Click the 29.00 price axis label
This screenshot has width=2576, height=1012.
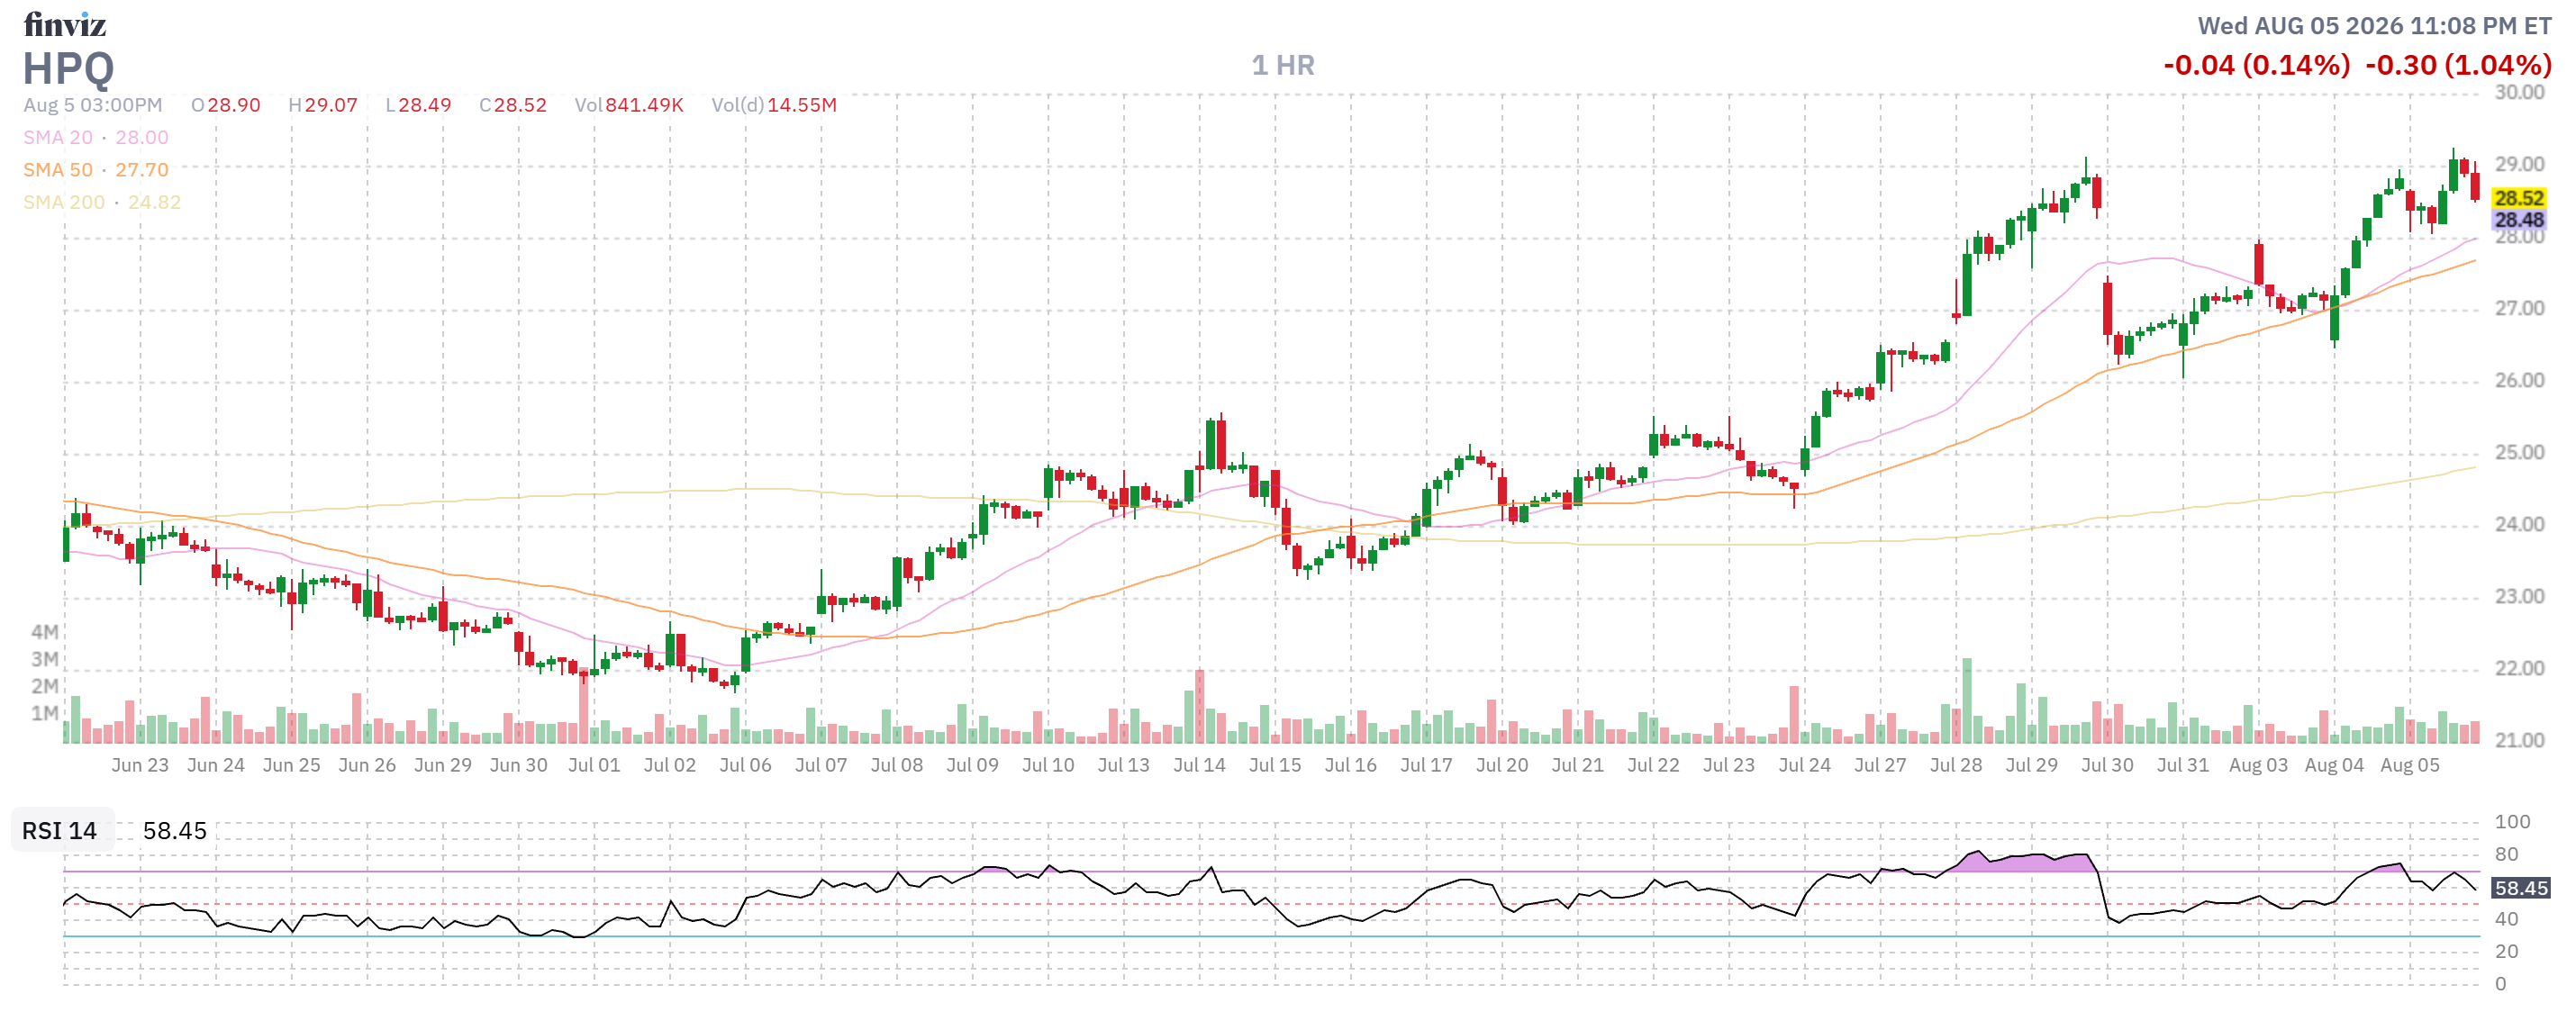pyautogui.click(x=2519, y=164)
